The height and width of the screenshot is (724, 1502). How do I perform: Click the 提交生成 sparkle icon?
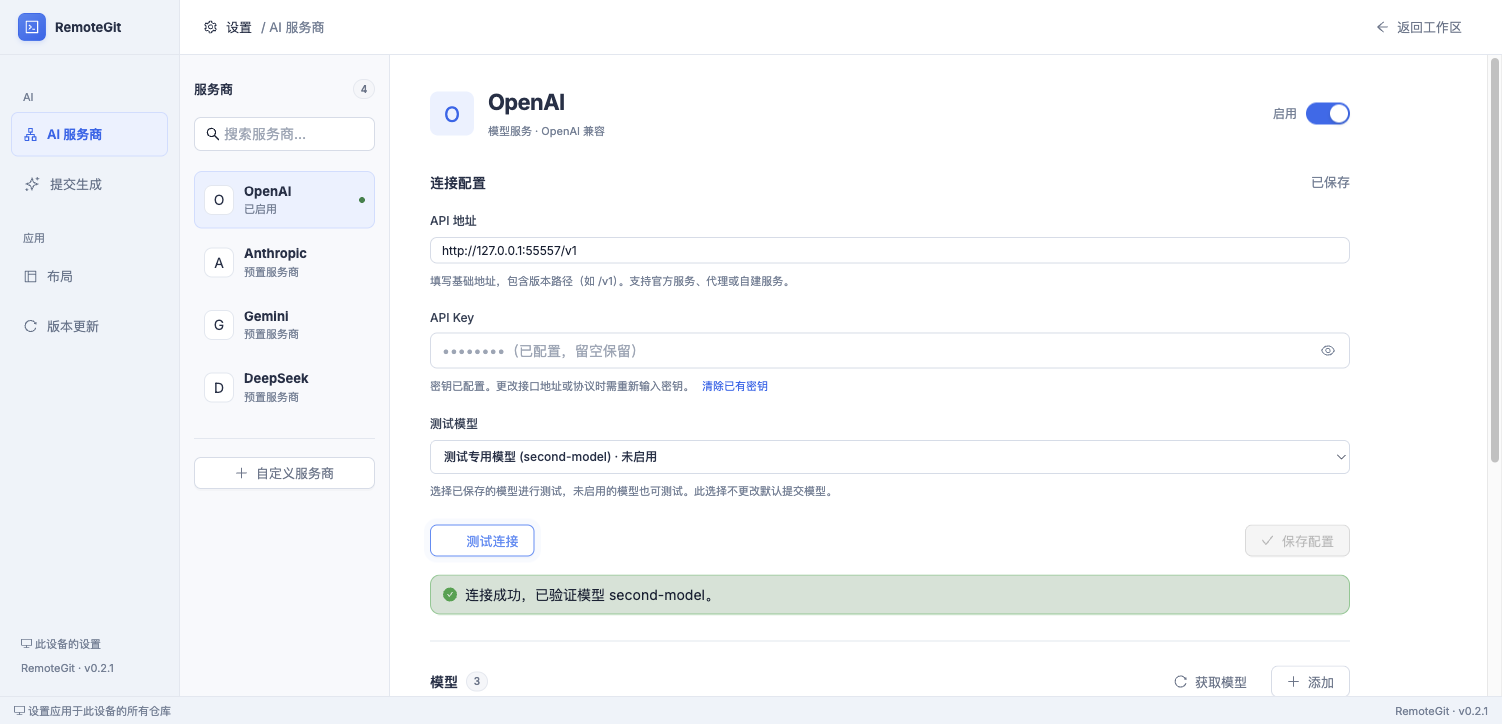point(32,184)
